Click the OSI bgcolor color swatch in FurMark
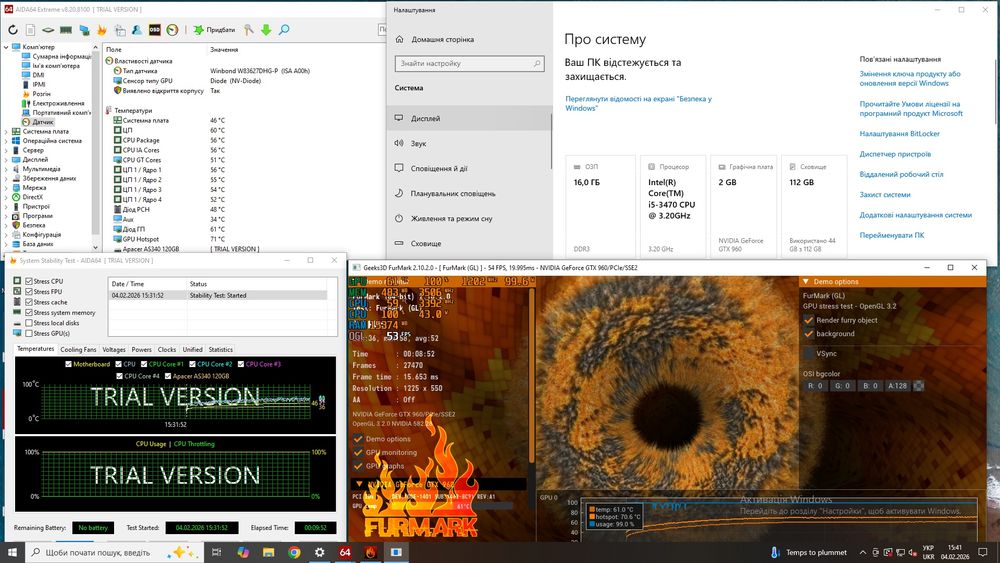 click(x=918, y=386)
